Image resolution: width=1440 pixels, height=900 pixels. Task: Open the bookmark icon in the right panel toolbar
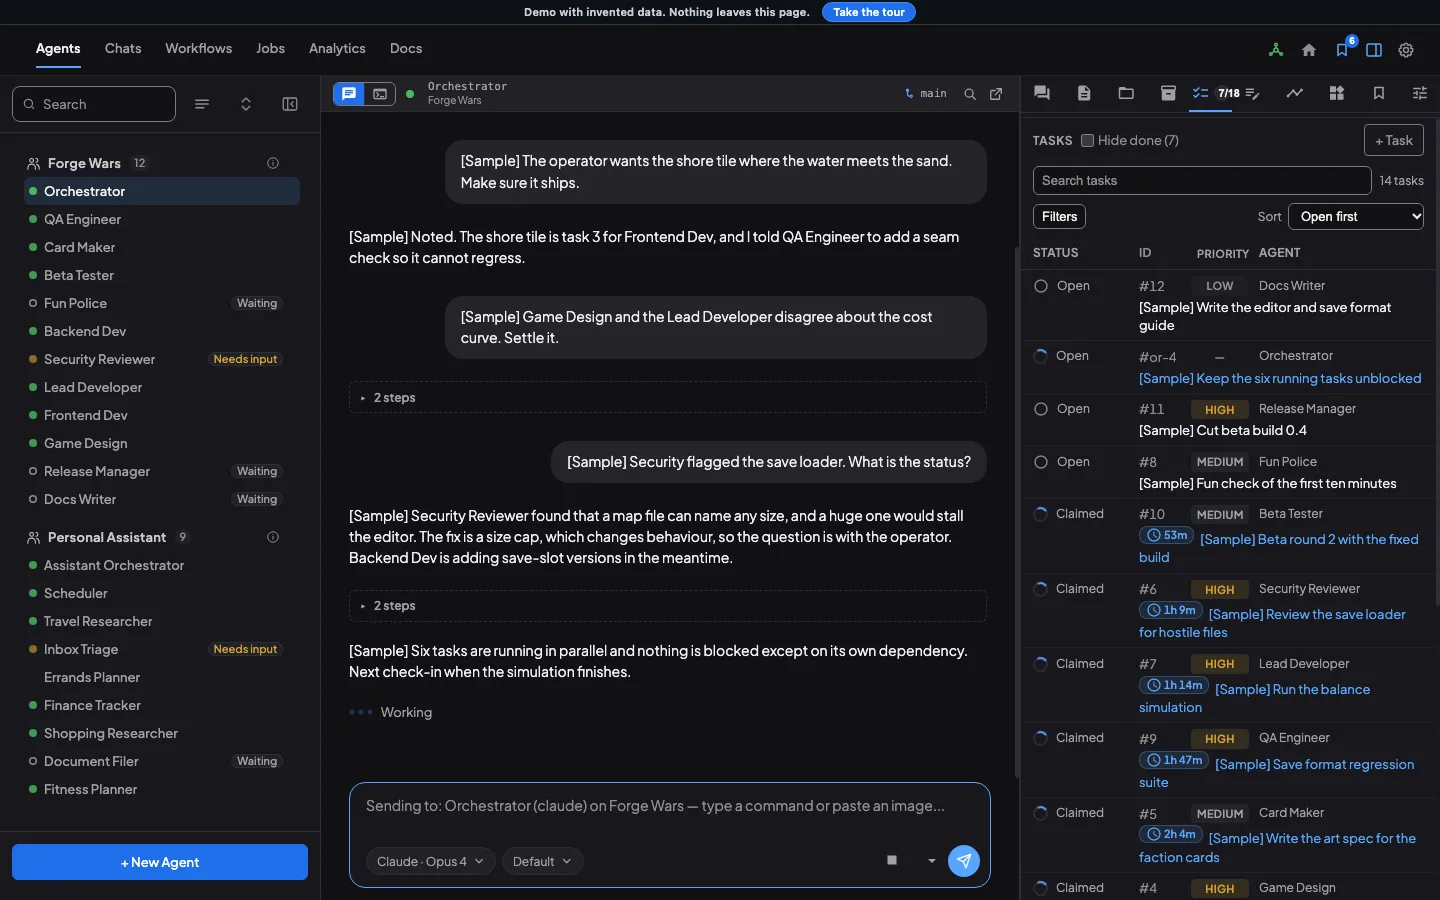1379,93
